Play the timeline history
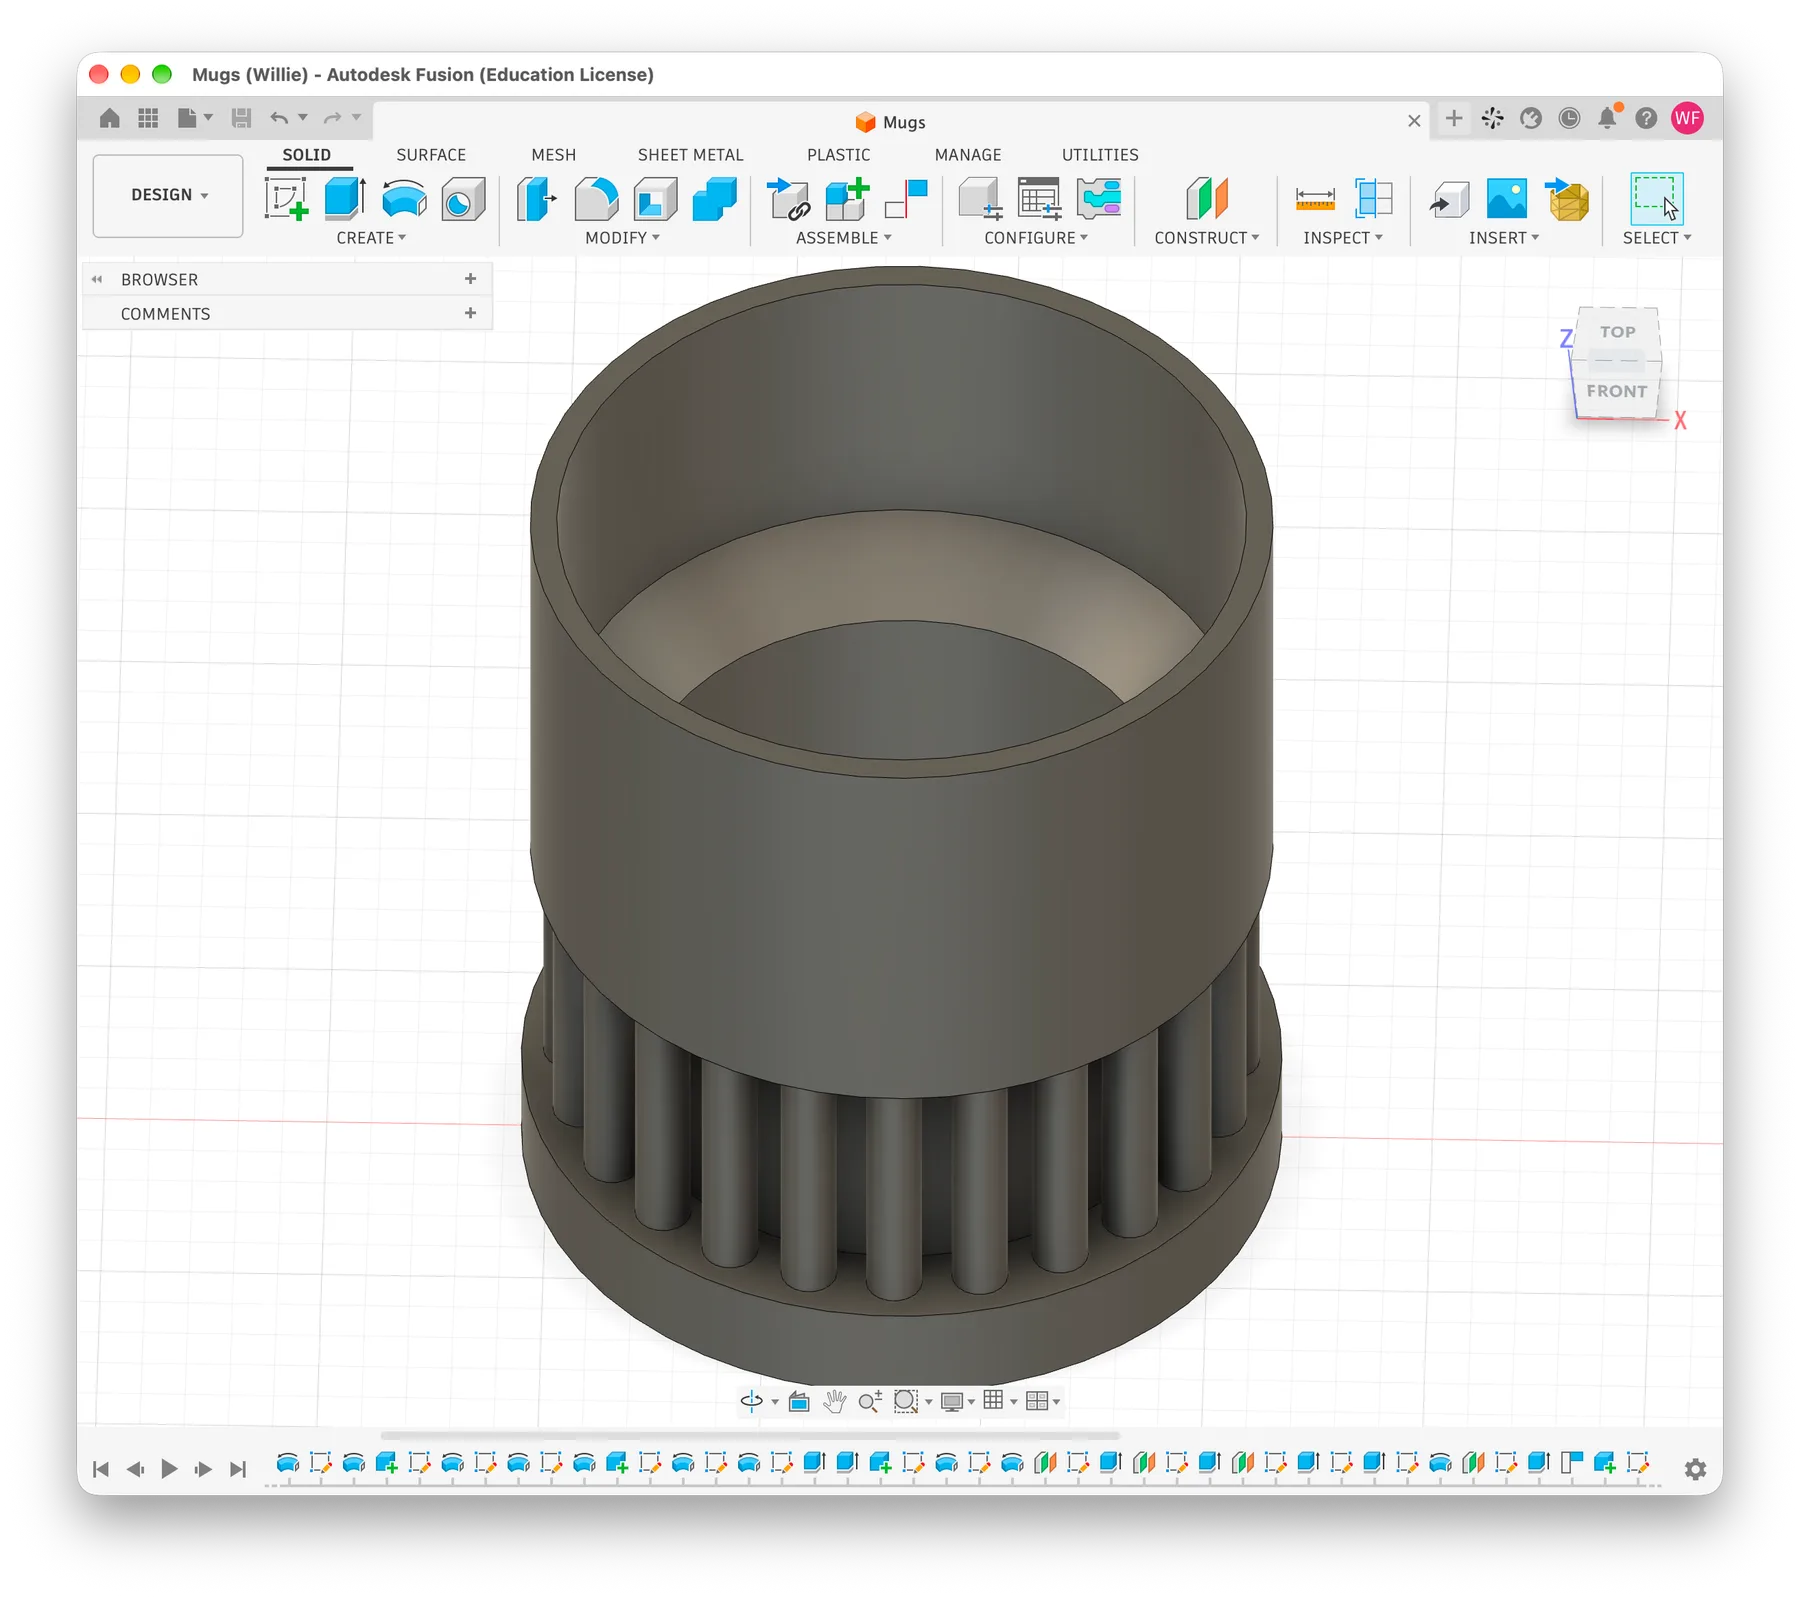1800x1597 pixels. click(169, 1469)
